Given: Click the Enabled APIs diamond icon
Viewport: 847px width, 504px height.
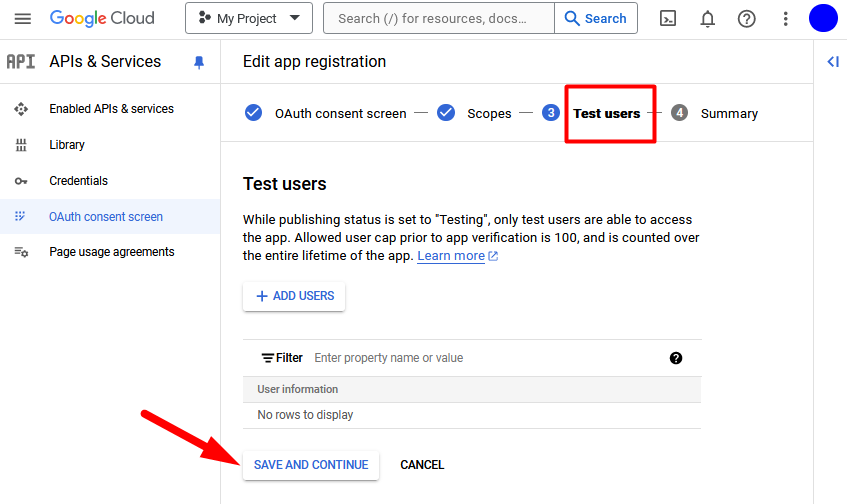Looking at the screenshot, I should [x=21, y=109].
